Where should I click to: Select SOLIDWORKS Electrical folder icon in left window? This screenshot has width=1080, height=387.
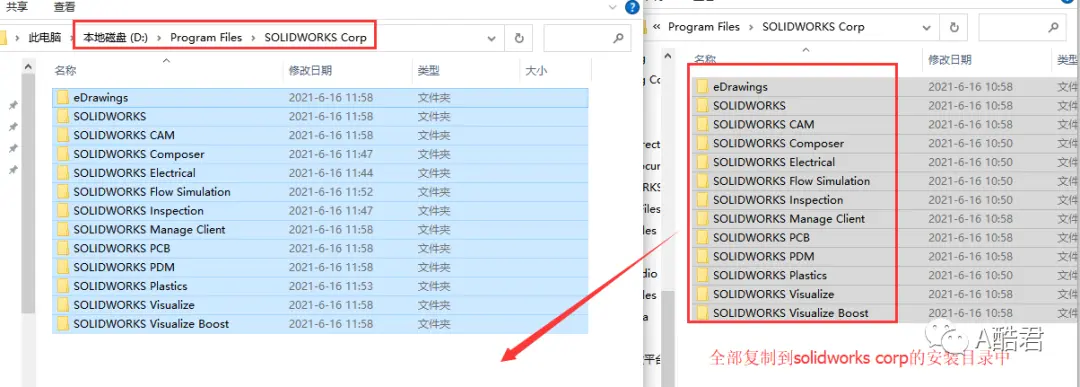pos(63,173)
